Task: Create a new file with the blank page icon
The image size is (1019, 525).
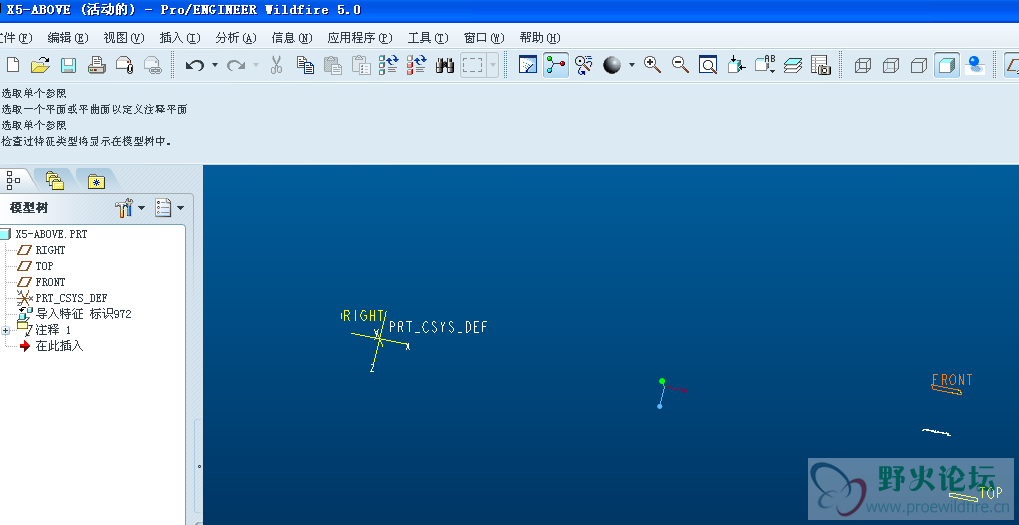Action: pos(13,65)
